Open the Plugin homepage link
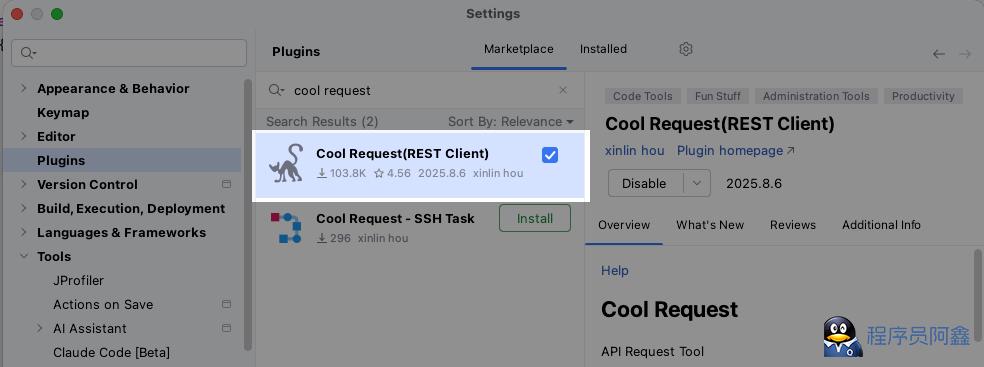This screenshot has height=367, width=984. [735, 151]
